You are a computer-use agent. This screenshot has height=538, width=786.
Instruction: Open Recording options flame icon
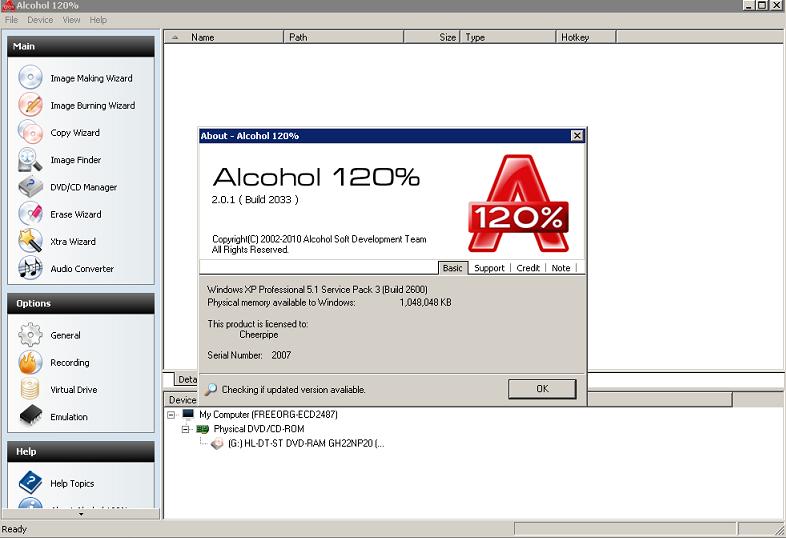(30, 362)
